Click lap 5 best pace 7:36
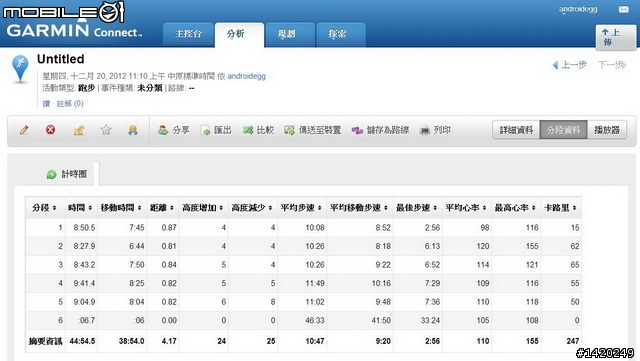 [x=432, y=302]
